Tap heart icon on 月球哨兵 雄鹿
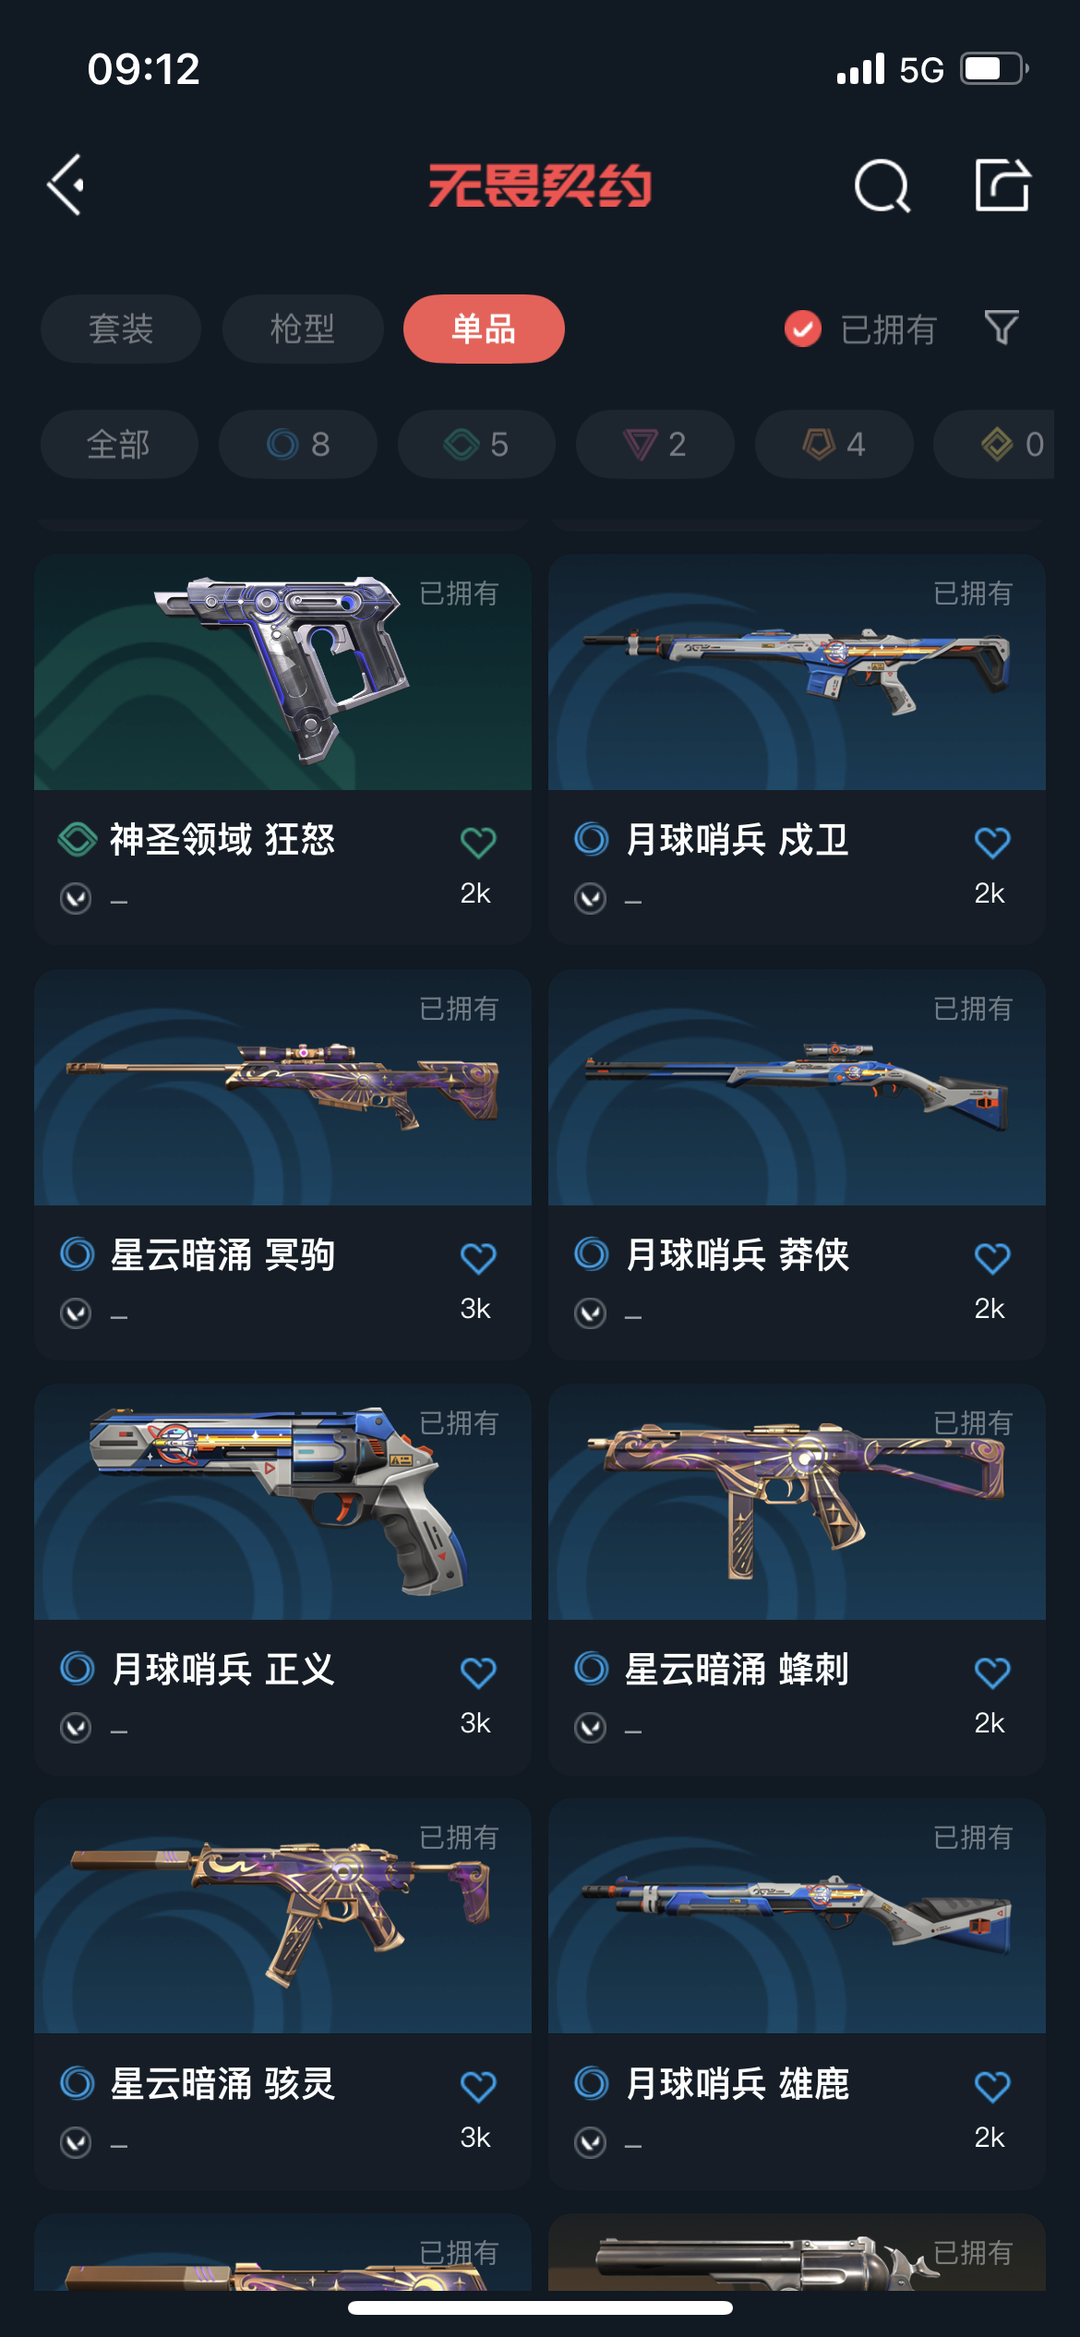The height and width of the screenshot is (2337, 1080). tap(992, 2086)
